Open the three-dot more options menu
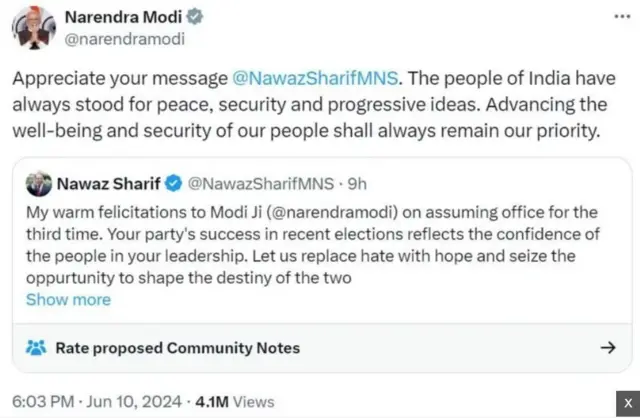 click(x=620, y=18)
